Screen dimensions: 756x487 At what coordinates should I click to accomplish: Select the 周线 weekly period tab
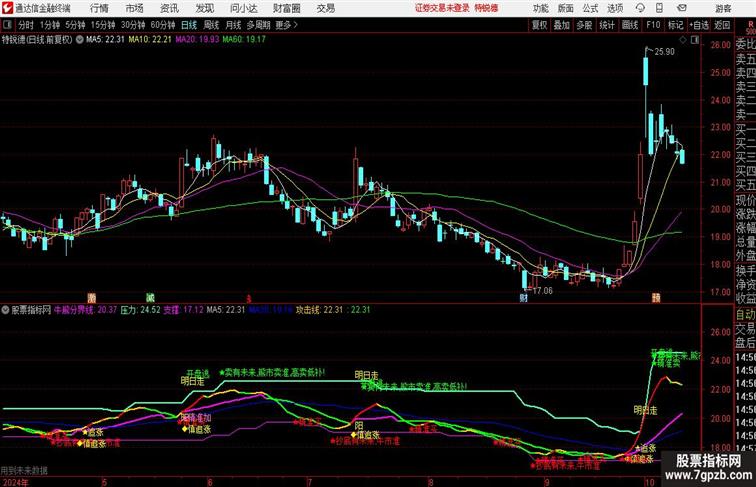[x=211, y=25]
